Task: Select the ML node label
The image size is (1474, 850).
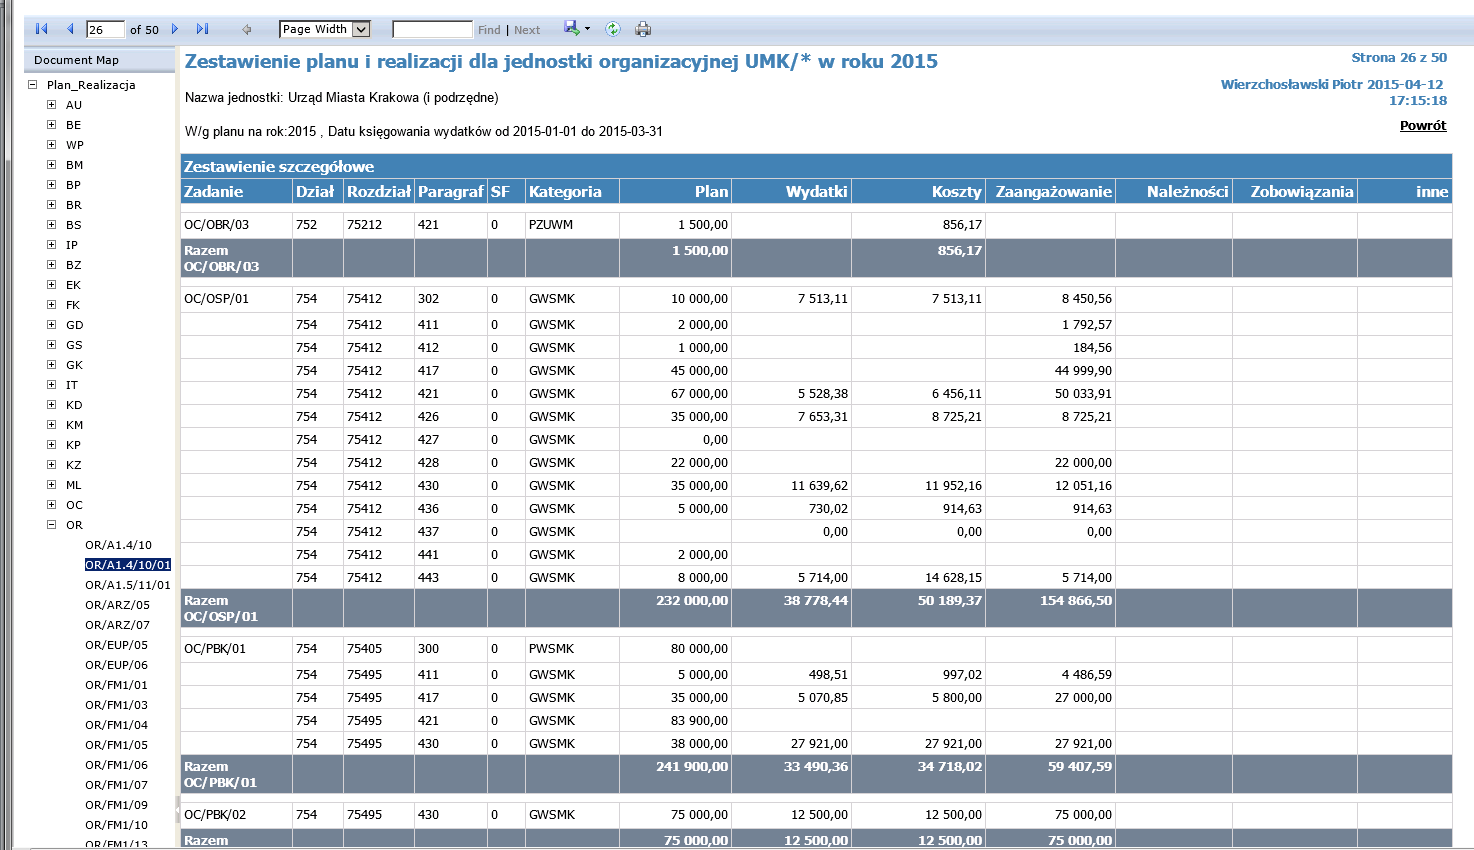Action: 74,485
